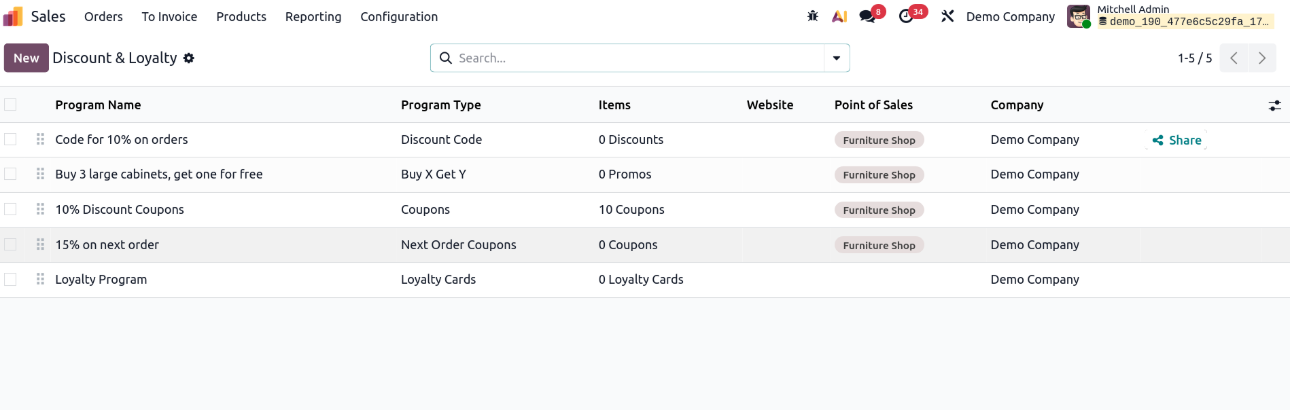Click the Sales app logo icon
This screenshot has height=410, width=1290.
13,17
